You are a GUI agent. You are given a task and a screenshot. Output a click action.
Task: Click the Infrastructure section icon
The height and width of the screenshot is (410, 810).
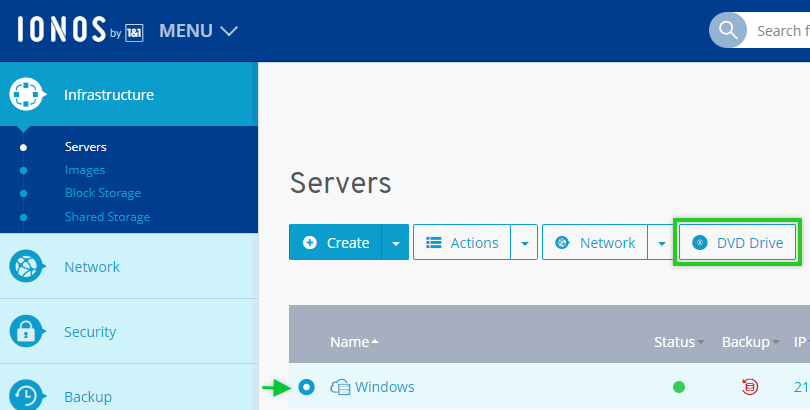(27, 95)
